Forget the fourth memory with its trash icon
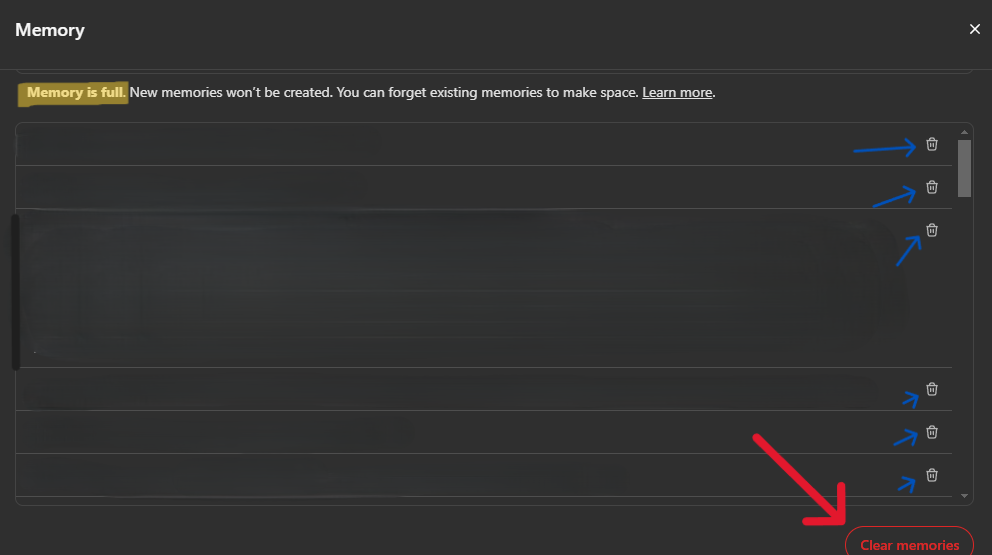 click(932, 389)
